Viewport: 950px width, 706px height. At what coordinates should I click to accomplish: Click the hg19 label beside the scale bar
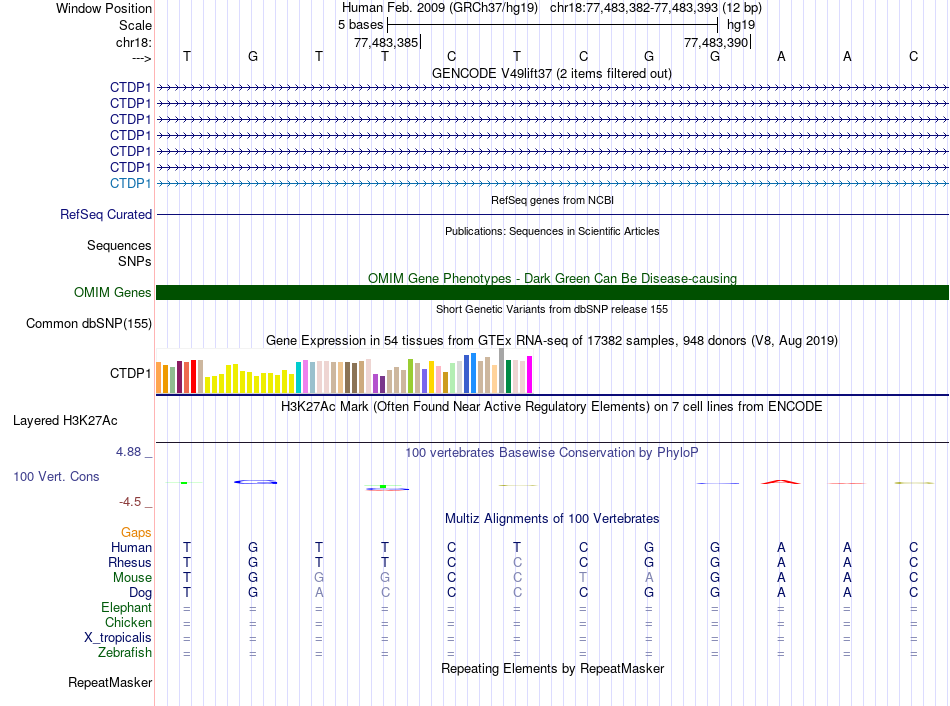coord(741,25)
